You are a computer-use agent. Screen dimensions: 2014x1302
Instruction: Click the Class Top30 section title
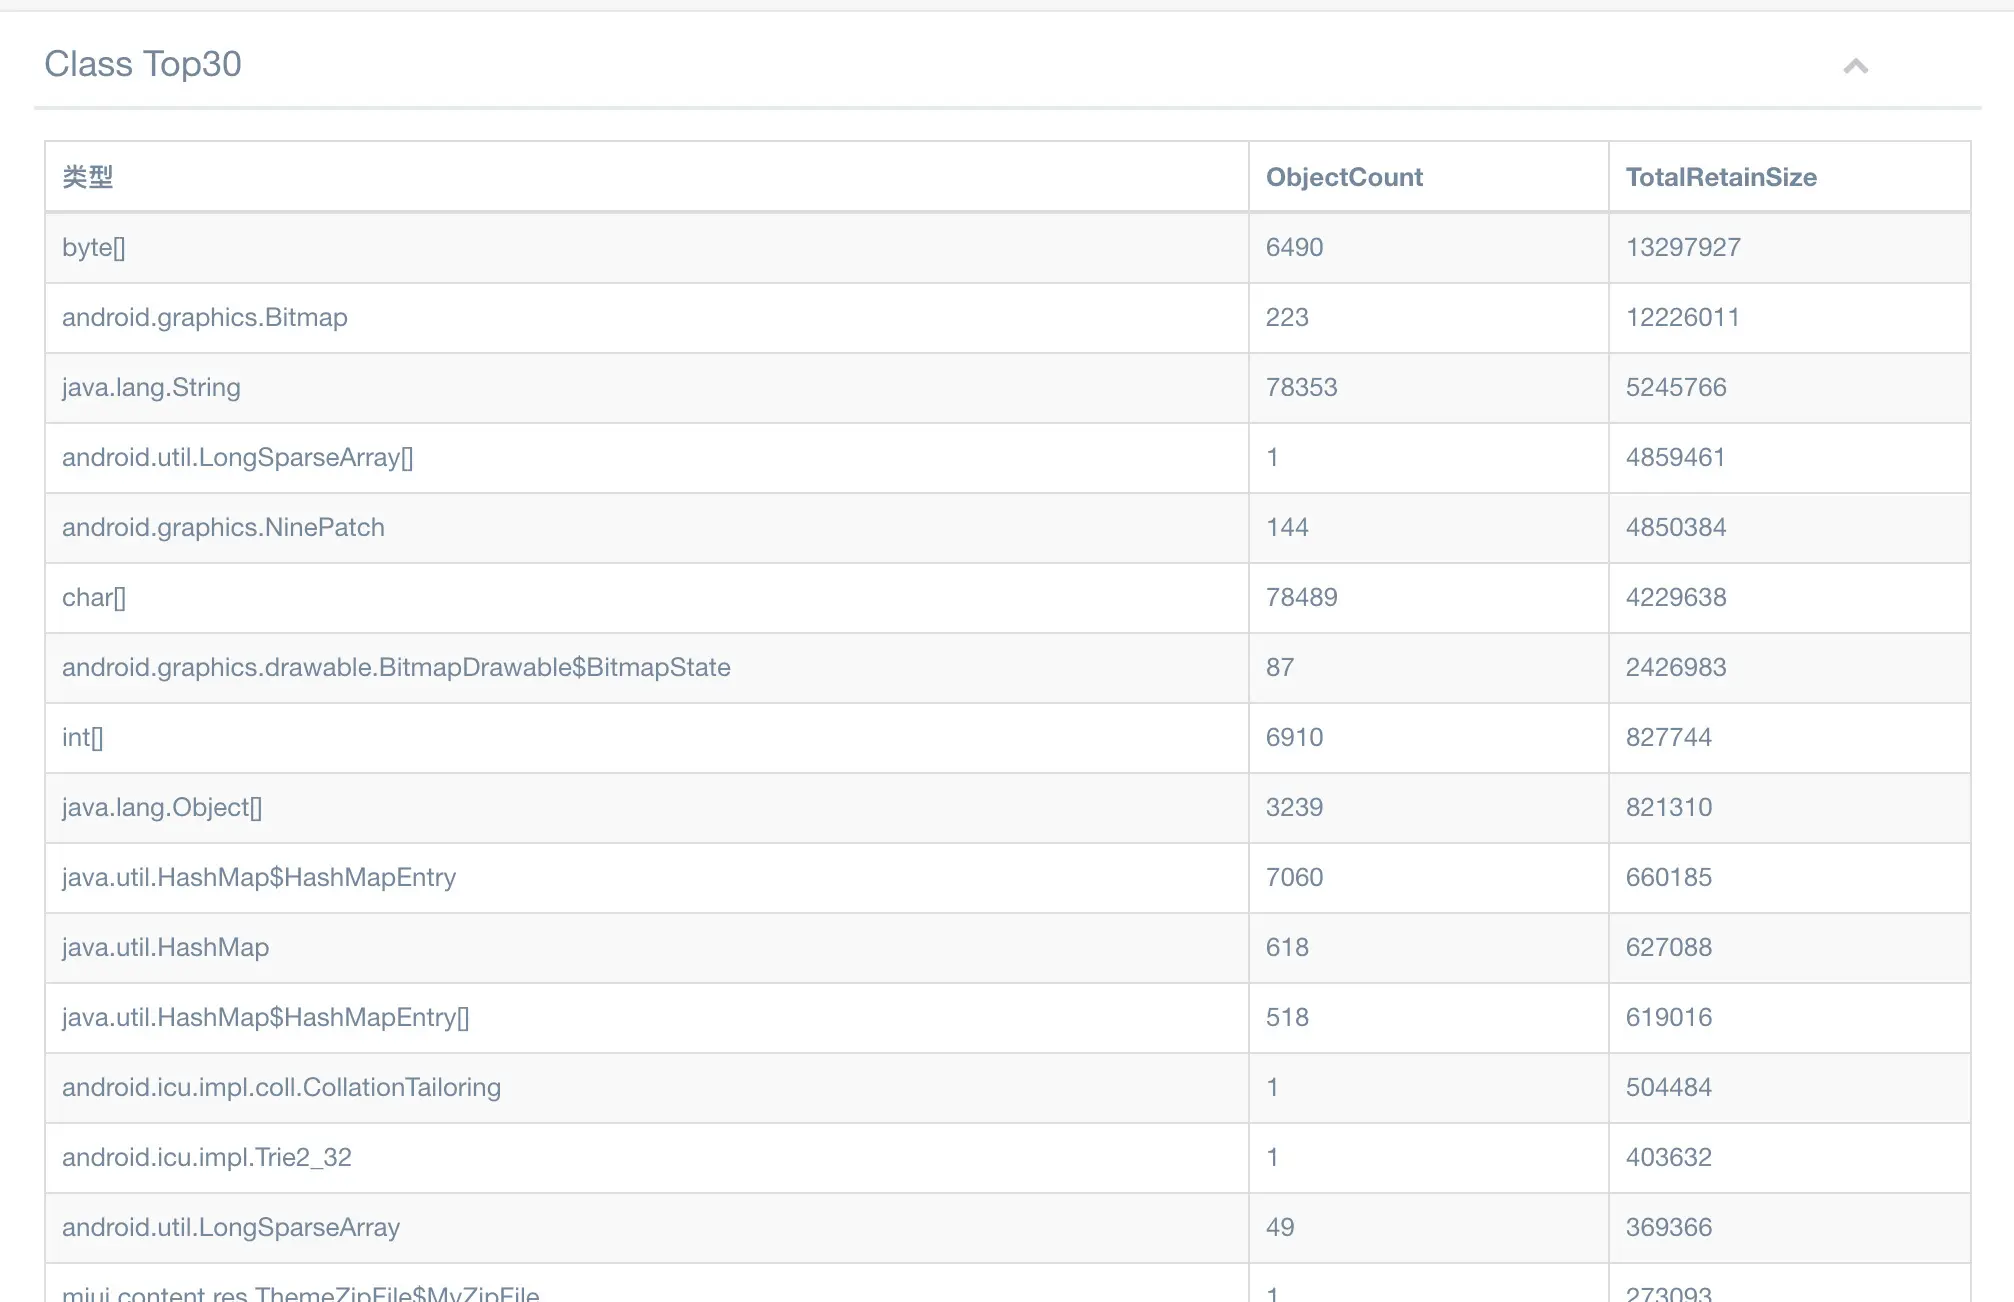tap(143, 64)
